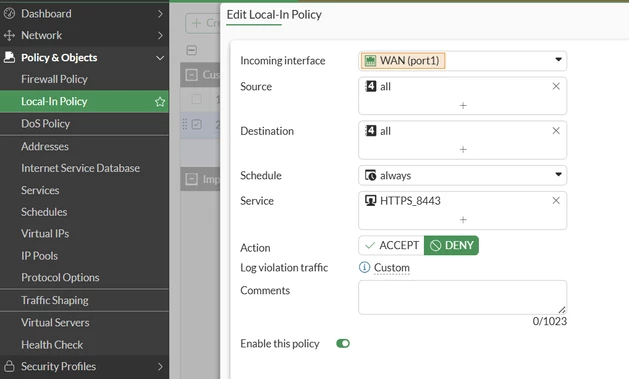Select the Local-In Policy menu item

click(x=84, y=101)
